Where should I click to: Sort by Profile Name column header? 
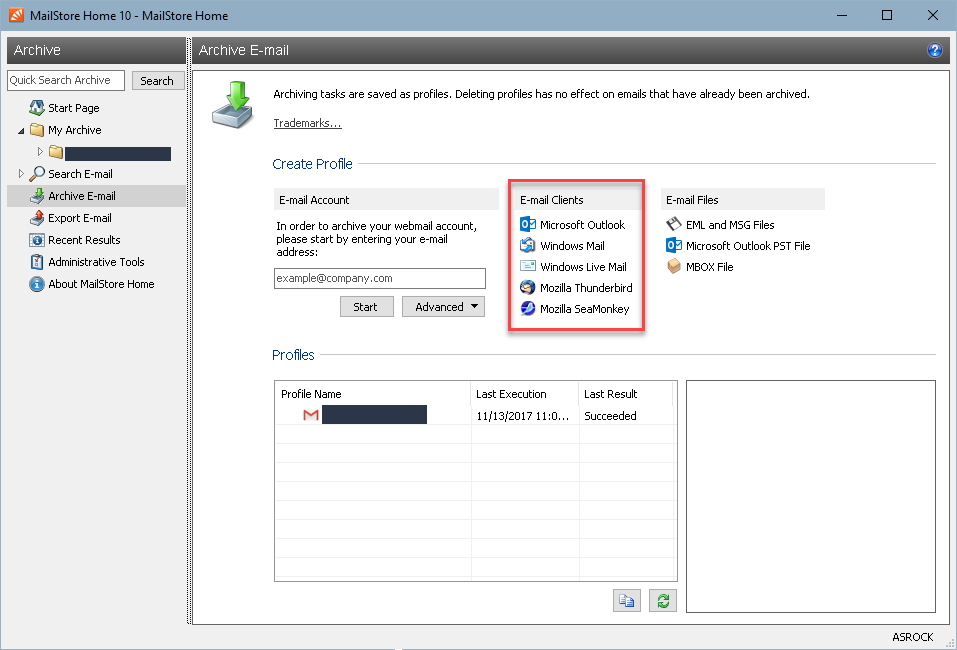tap(373, 394)
